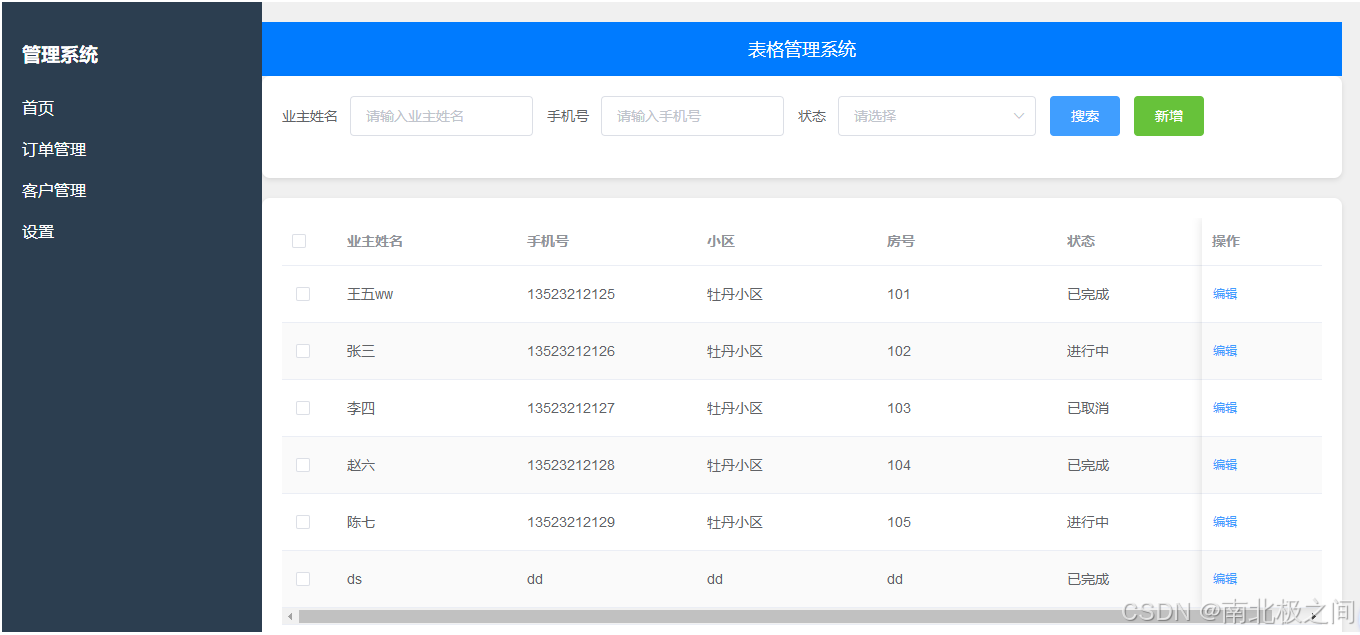This screenshot has height=635, width=1360.
Task: Open 首页 from the sidebar
Action: tap(37, 108)
